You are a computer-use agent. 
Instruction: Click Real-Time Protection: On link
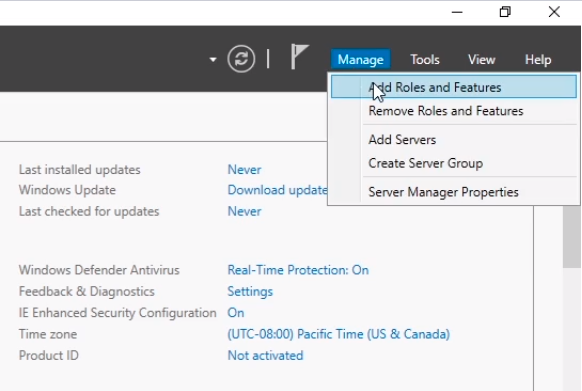298,270
